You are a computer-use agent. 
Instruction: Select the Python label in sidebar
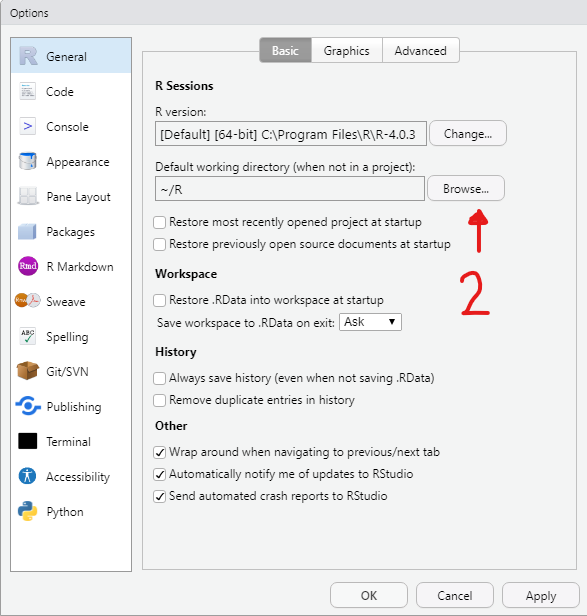tap(65, 512)
